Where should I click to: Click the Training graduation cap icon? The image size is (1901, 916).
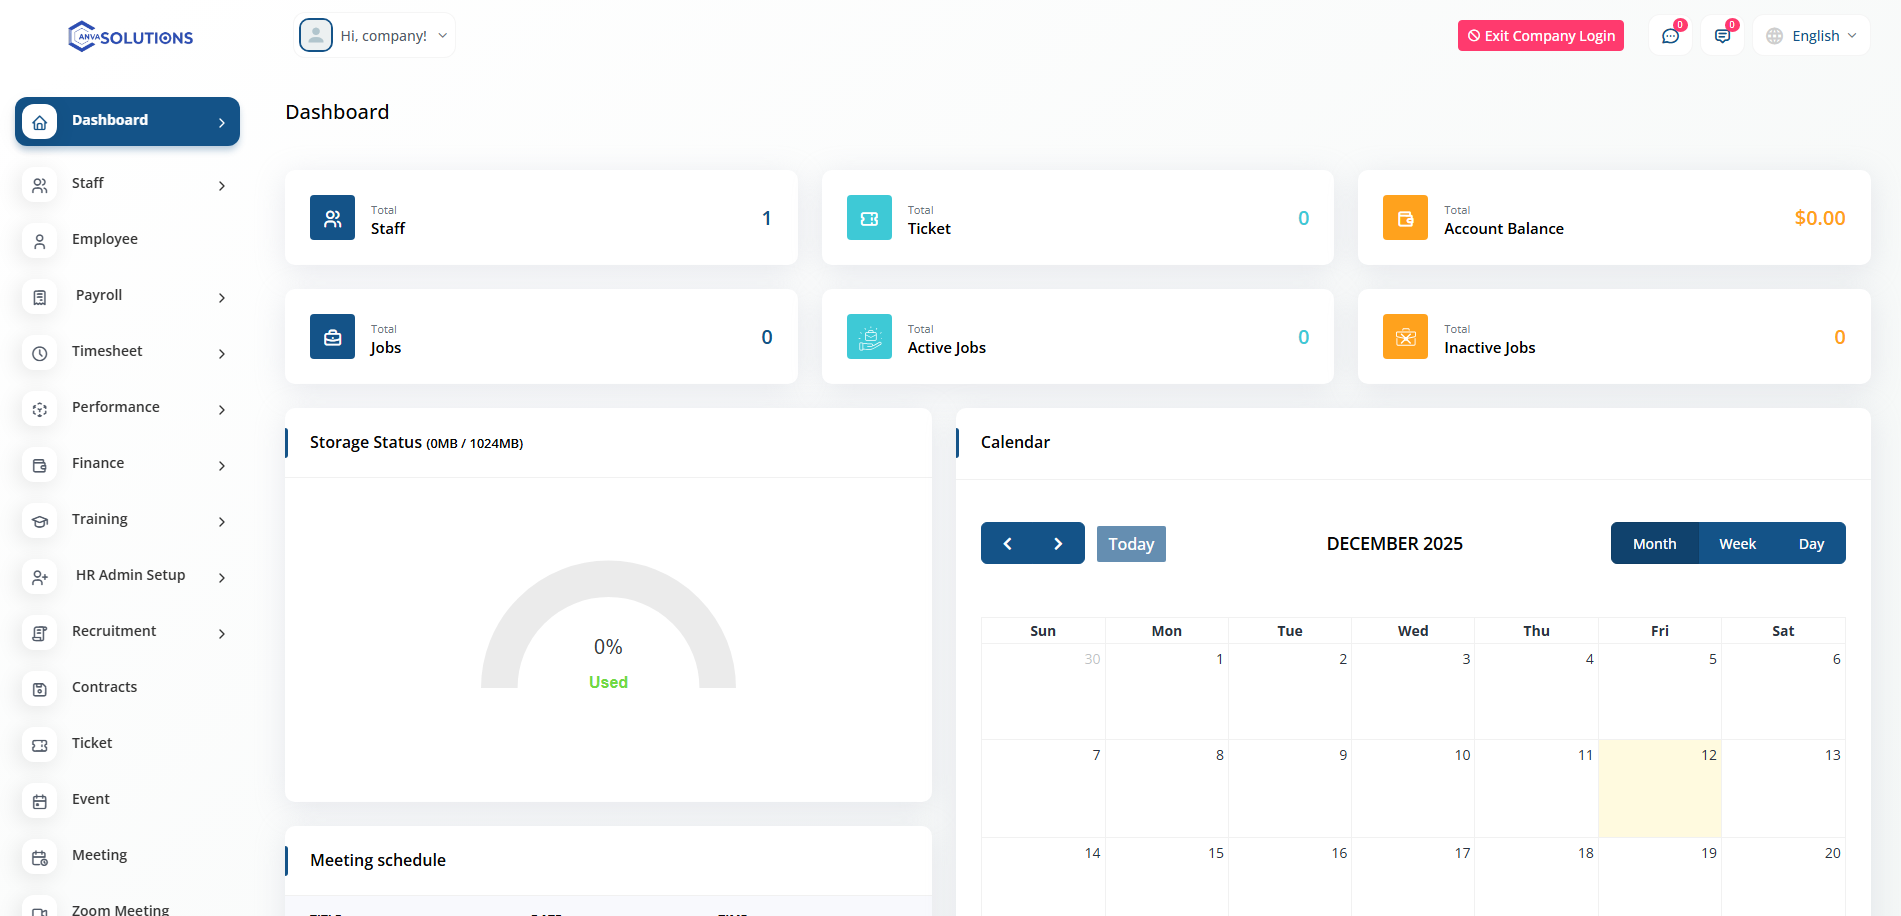[40, 521]
